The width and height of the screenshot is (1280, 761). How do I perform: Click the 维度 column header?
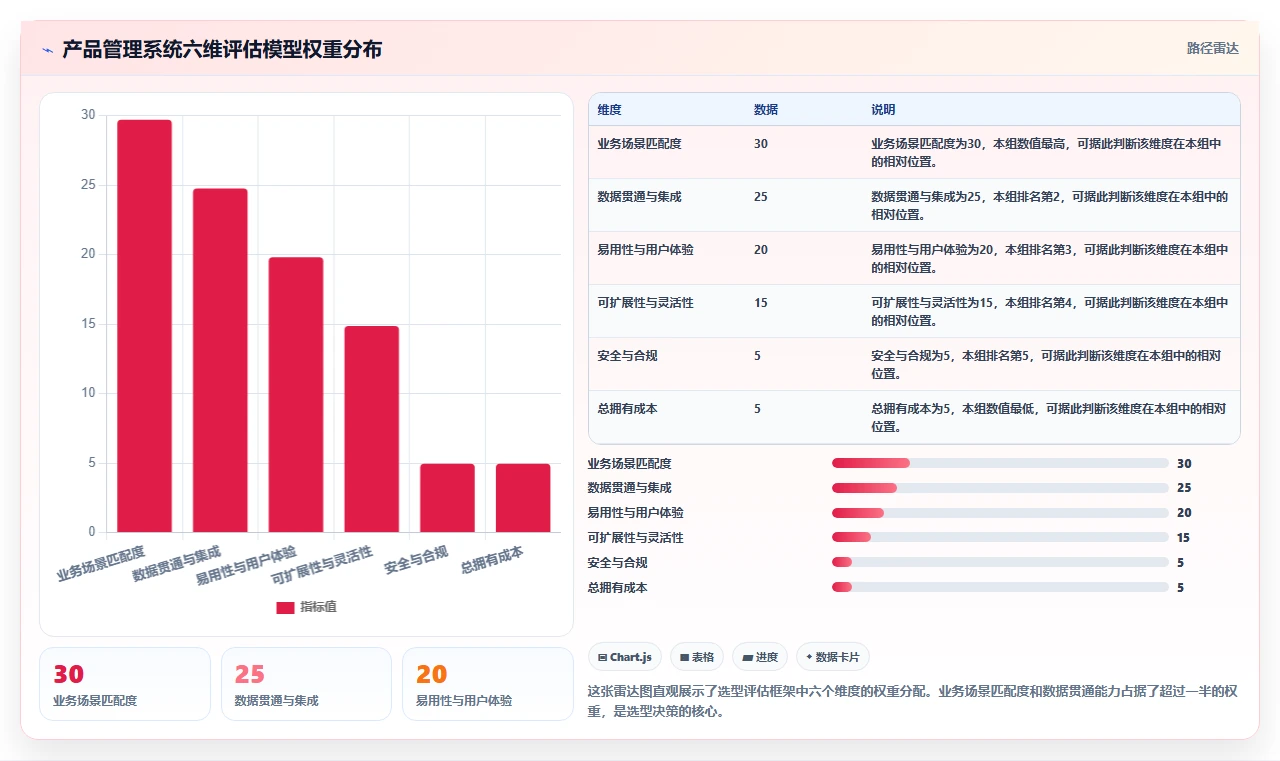tap(609, 109)
